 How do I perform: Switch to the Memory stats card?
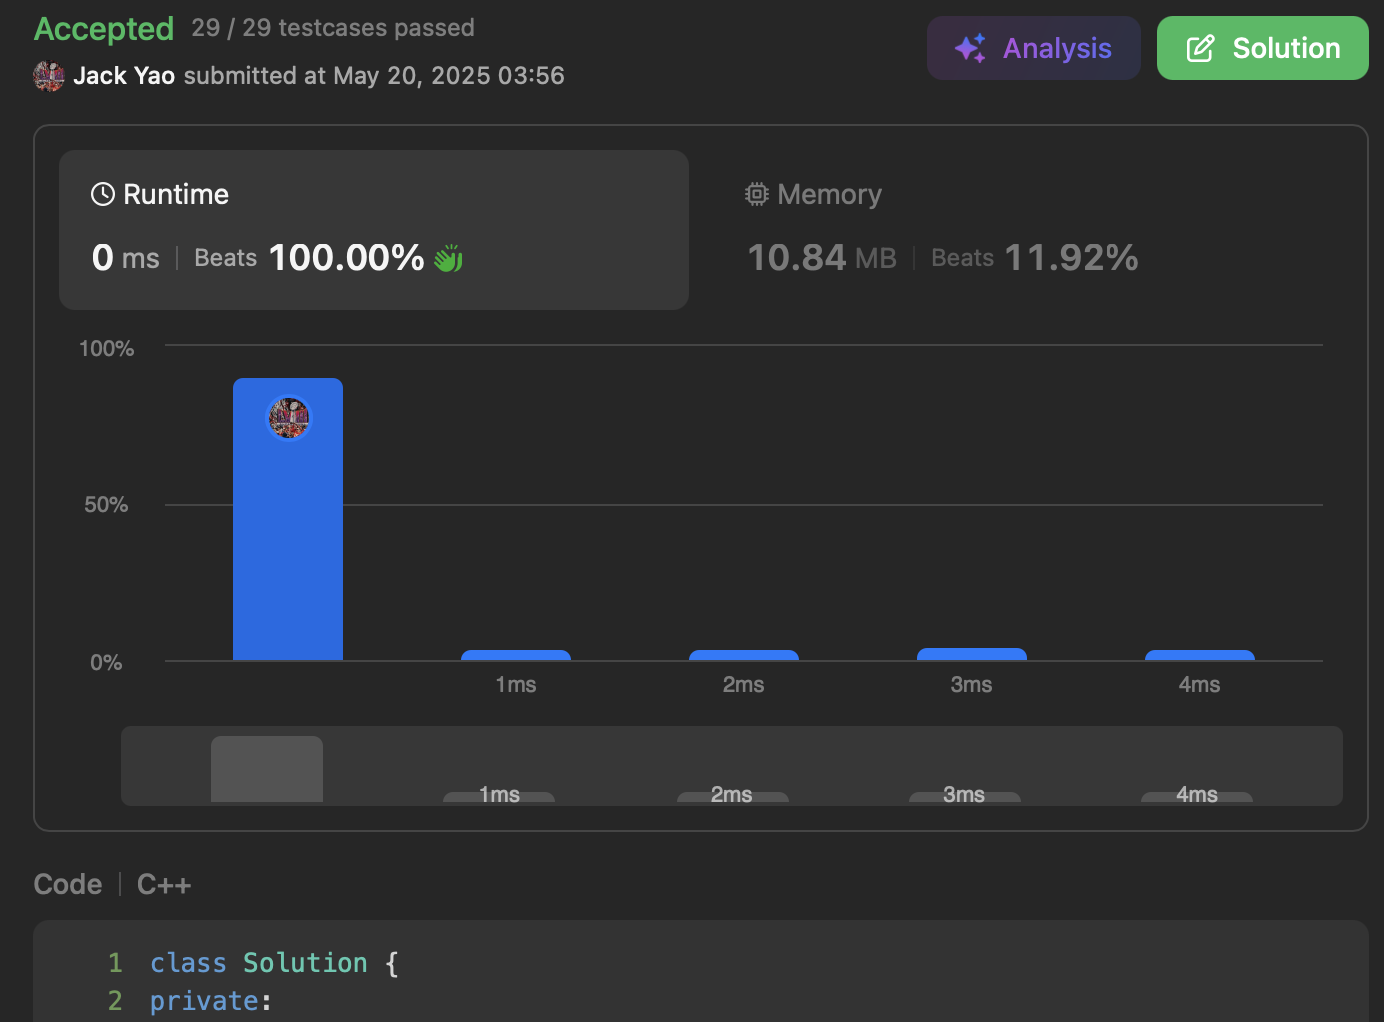tap(1028, 230)
